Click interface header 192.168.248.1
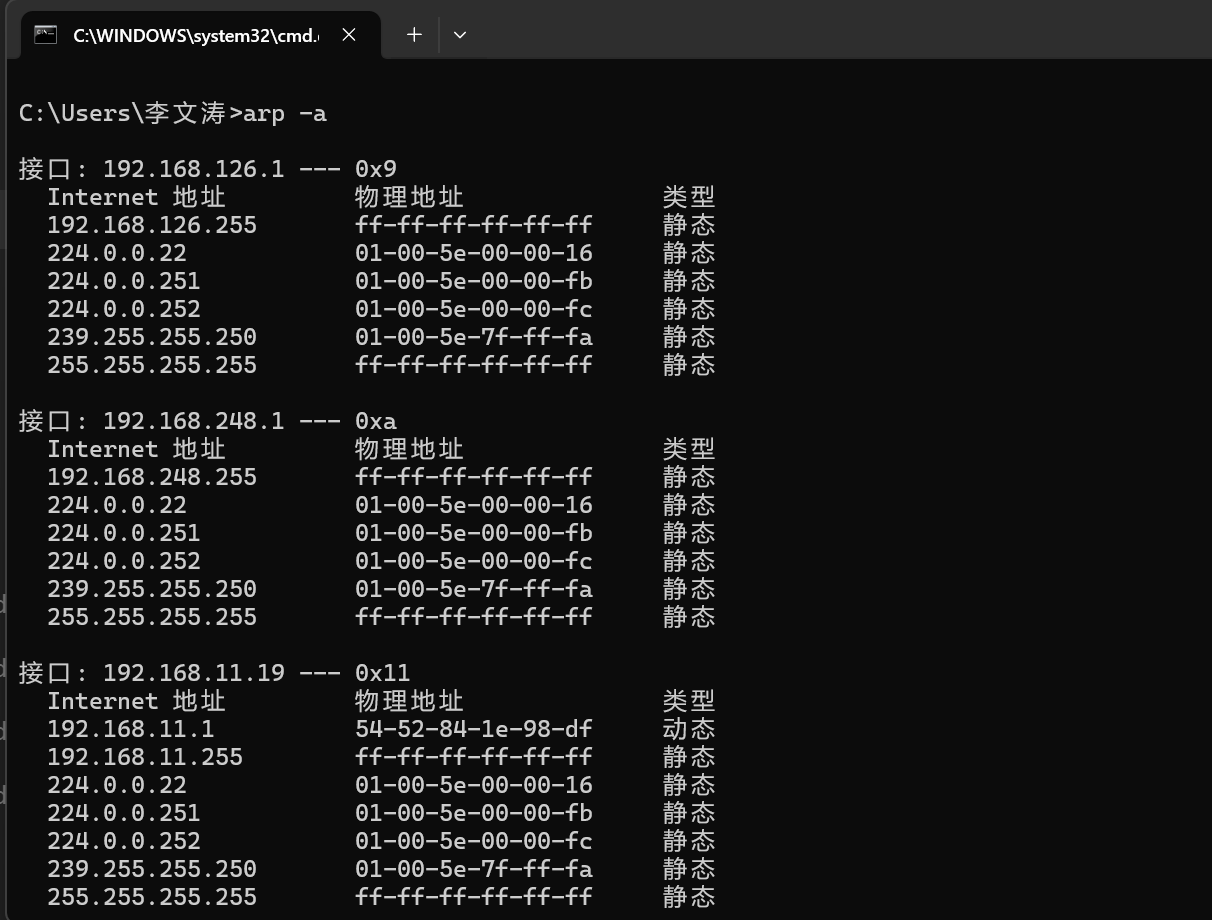 [193, 421]
